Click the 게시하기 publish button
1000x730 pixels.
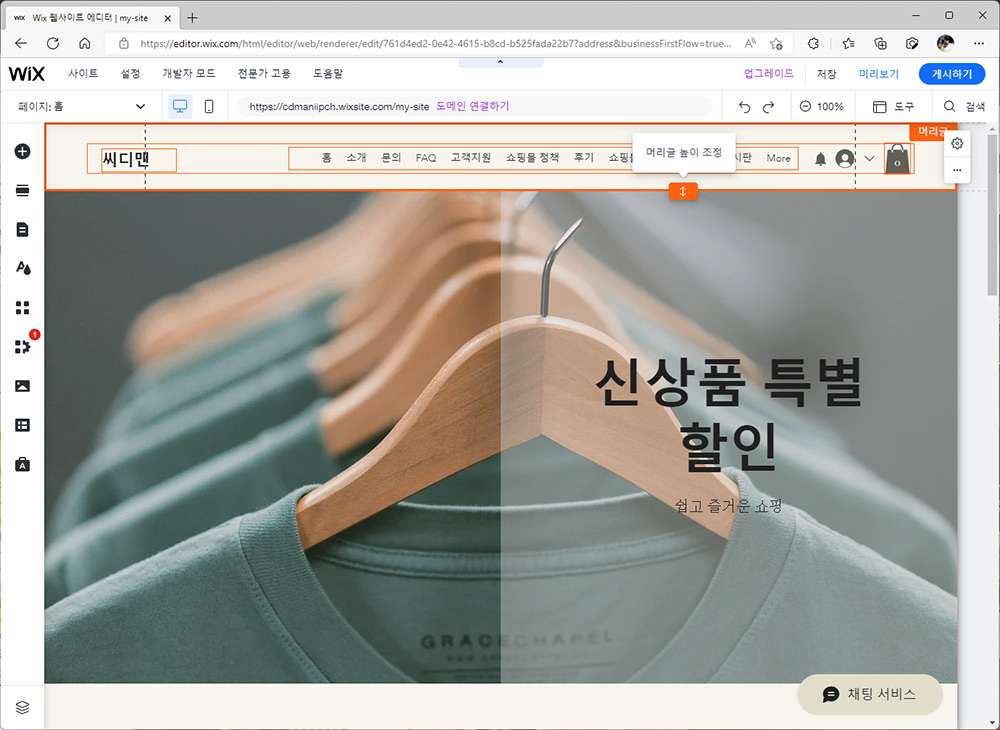[952, 74]
